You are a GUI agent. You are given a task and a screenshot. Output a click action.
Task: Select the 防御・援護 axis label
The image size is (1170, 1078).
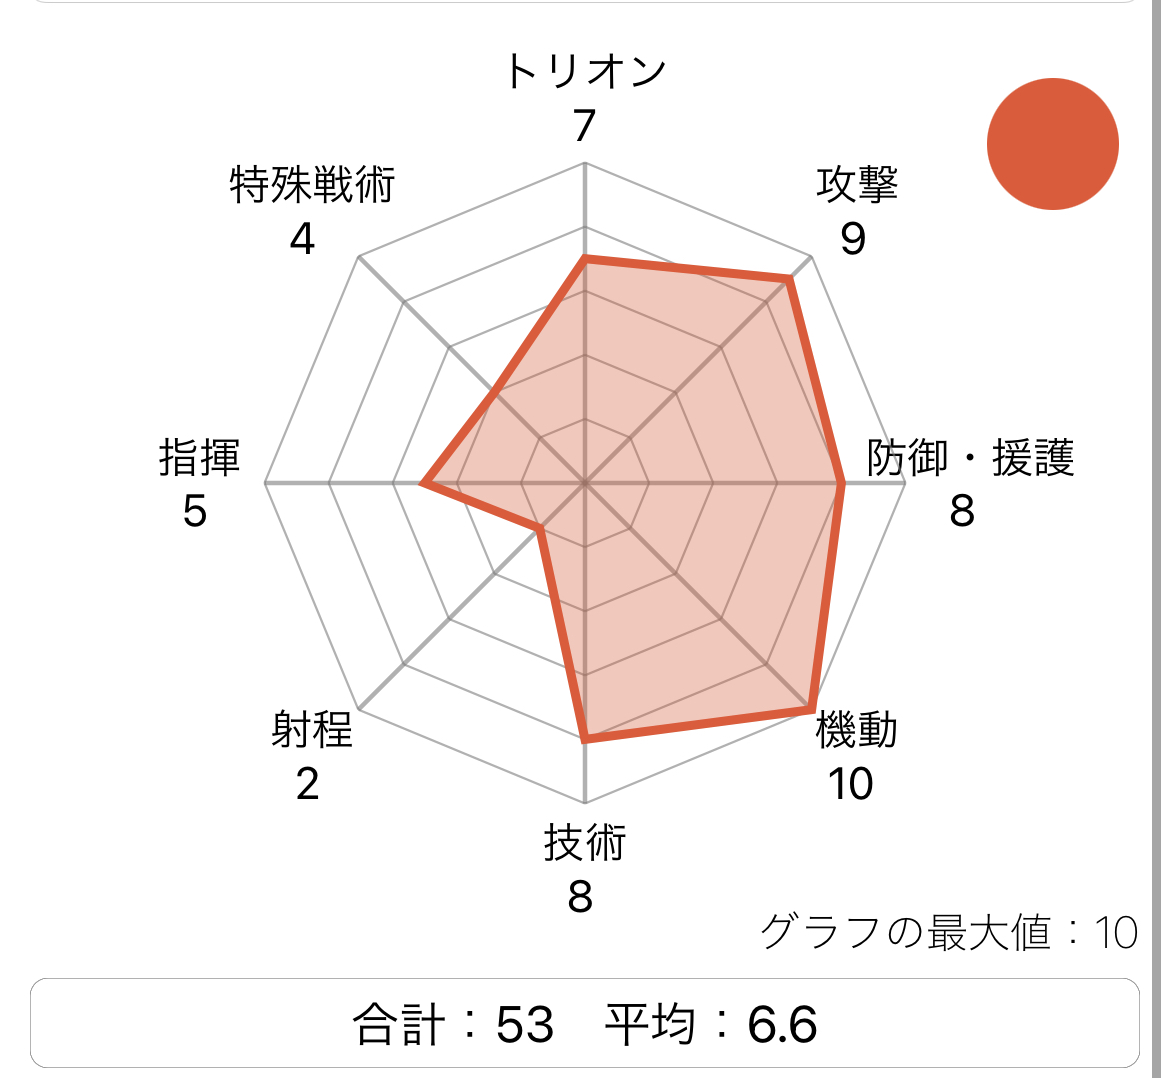click(970, 458)
